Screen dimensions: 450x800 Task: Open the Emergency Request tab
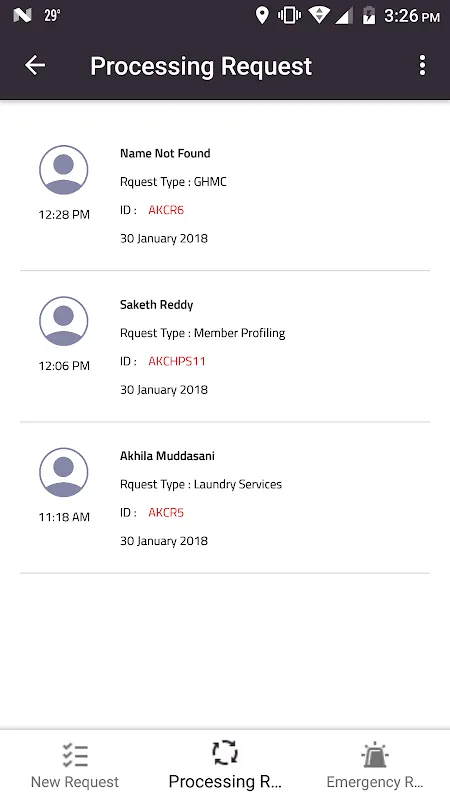pyautogui.click(x=375, y=765)
